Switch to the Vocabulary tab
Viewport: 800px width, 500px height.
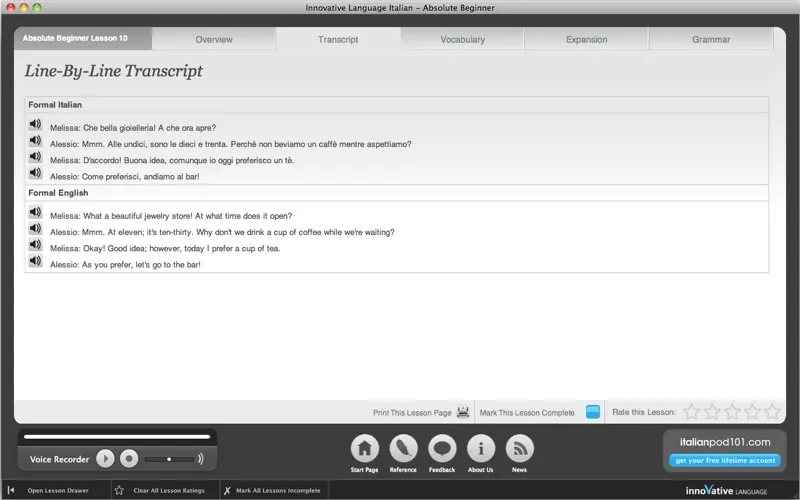point(462,40)
